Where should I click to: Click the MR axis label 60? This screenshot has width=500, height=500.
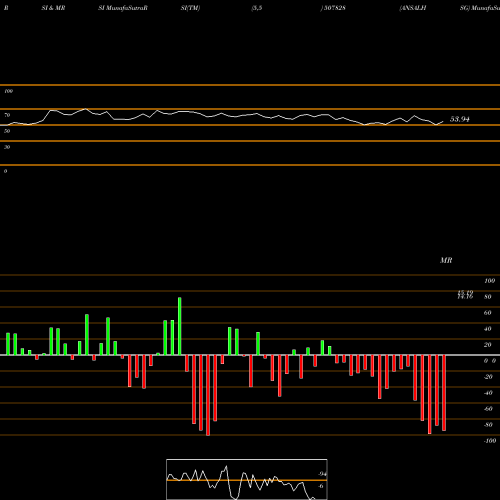[x=488, y=313]
